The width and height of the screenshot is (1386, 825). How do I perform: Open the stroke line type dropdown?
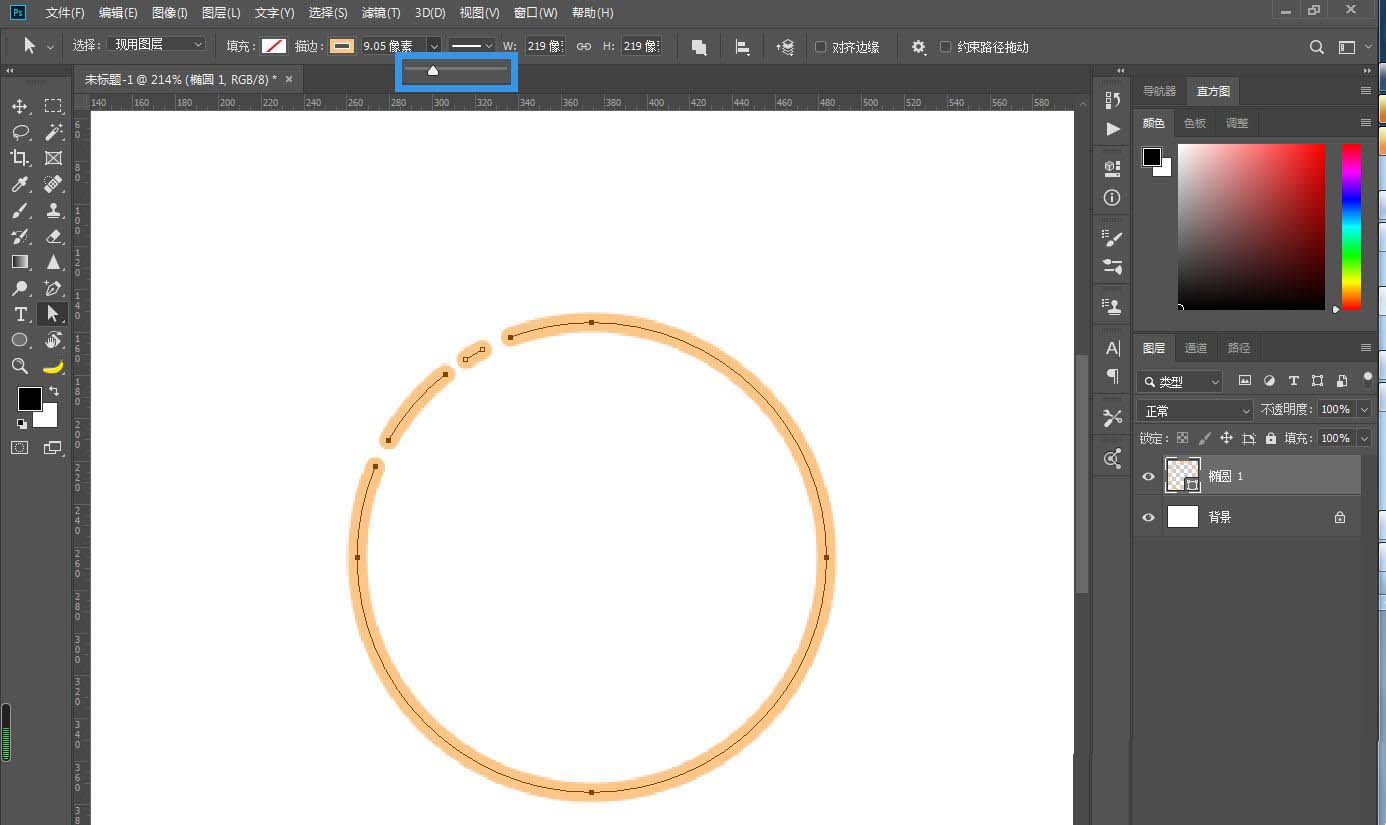[471, 46]
